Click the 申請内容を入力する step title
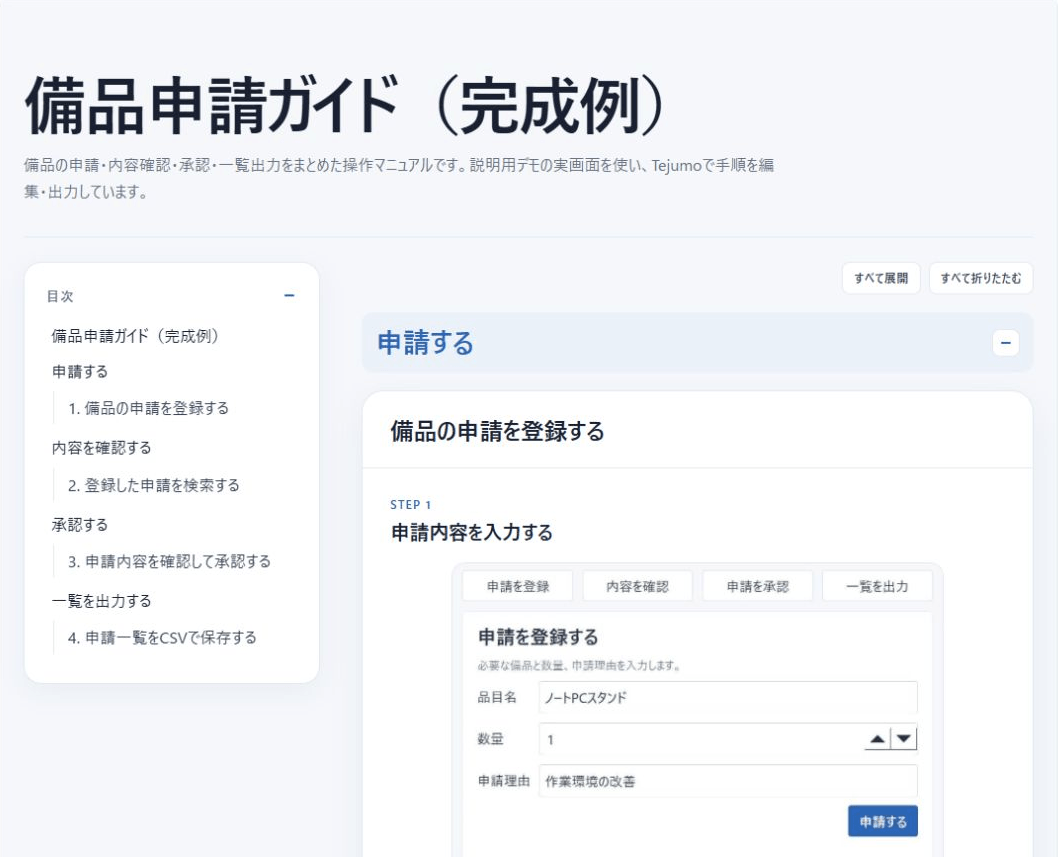This screenshot has height=857, width=1058. coord(472,532)
